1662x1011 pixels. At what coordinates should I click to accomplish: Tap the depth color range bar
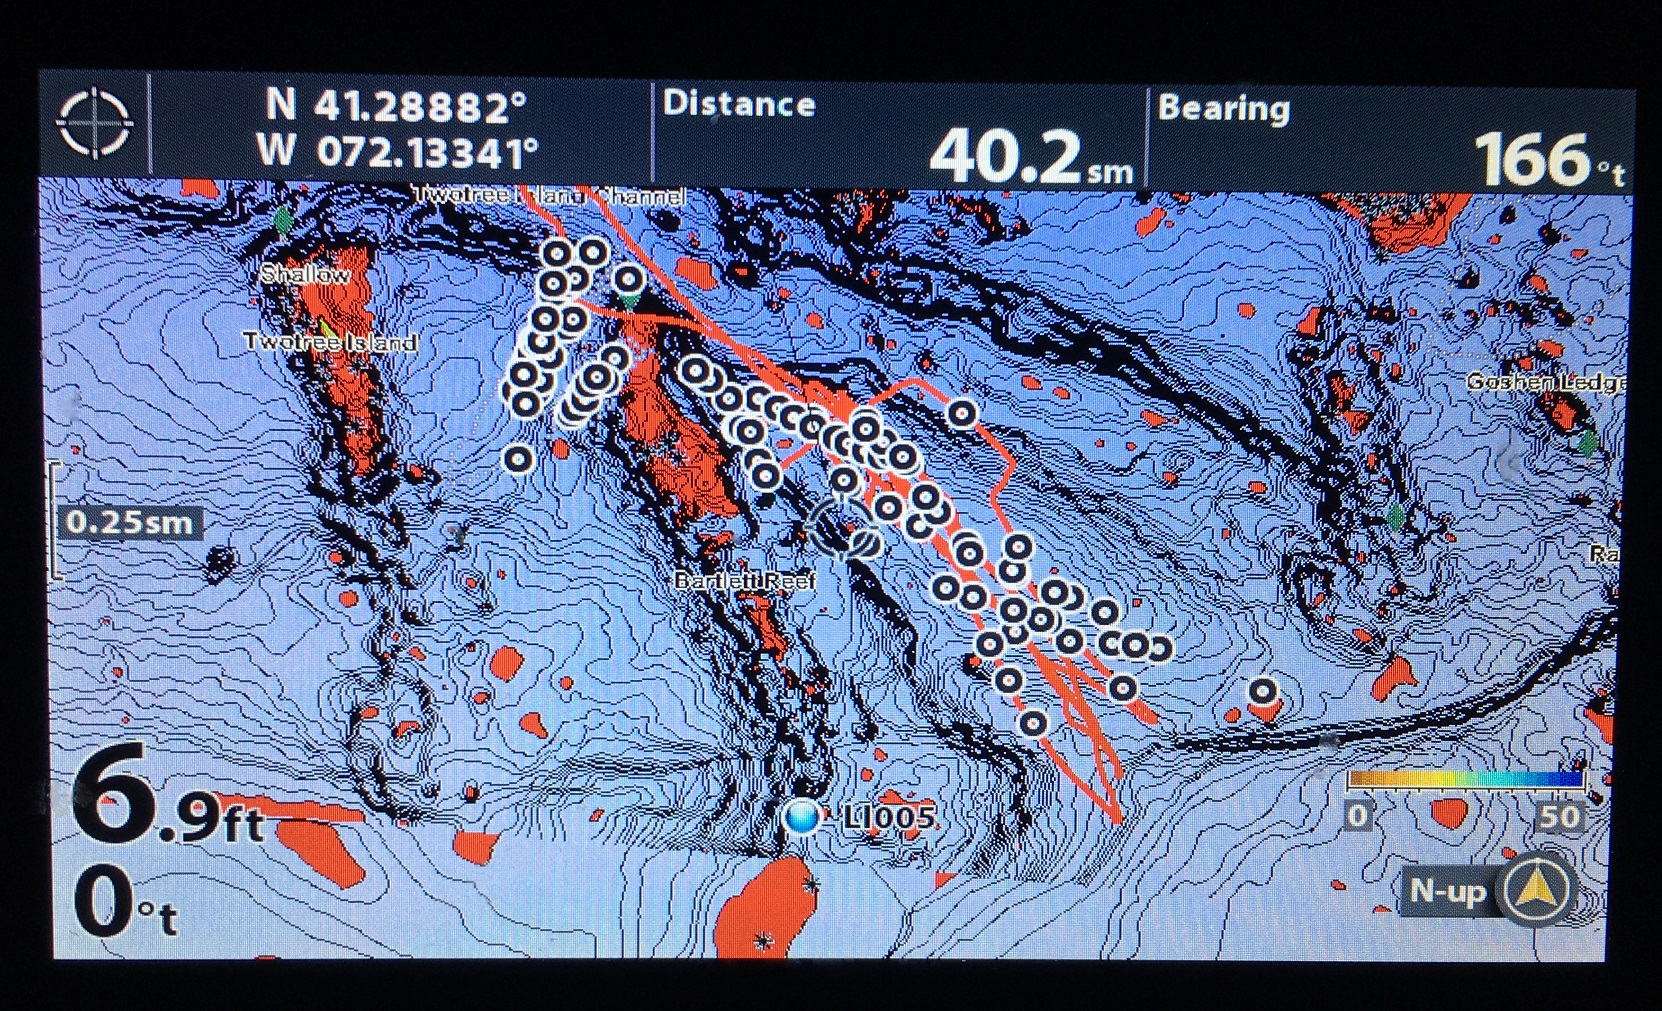click(1465, 780)
